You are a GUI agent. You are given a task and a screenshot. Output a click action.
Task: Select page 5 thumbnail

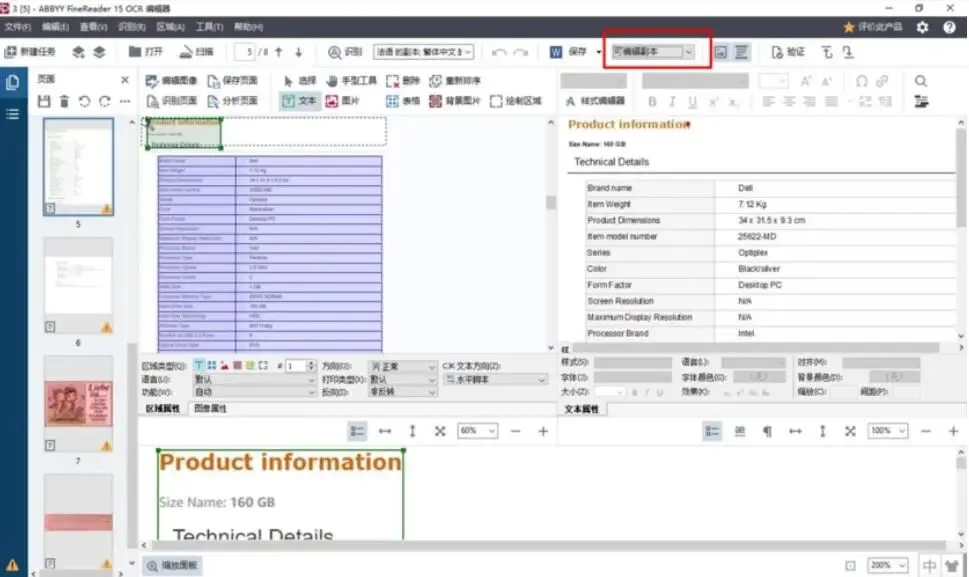pyautogui.click(x=78, y=167)
